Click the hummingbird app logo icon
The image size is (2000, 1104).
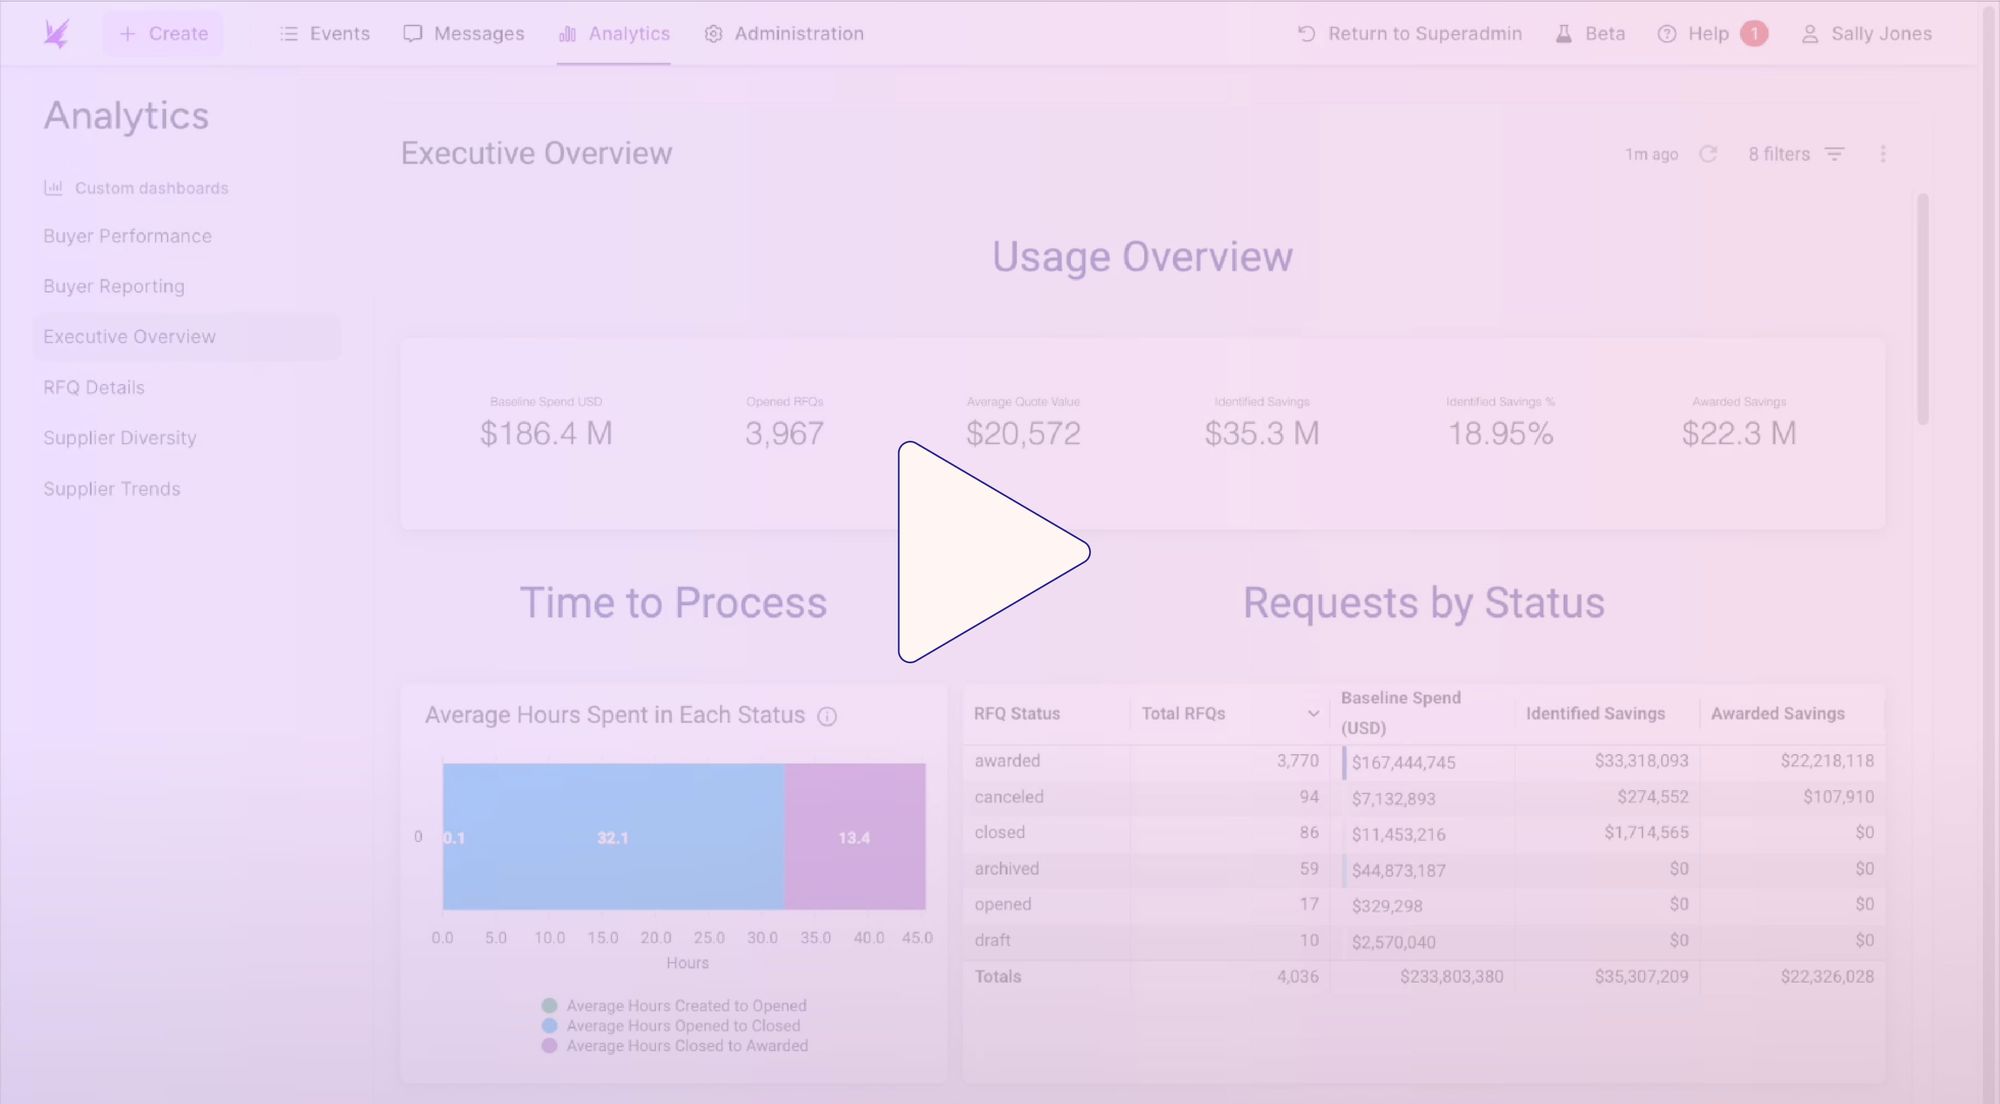[57, 33]
